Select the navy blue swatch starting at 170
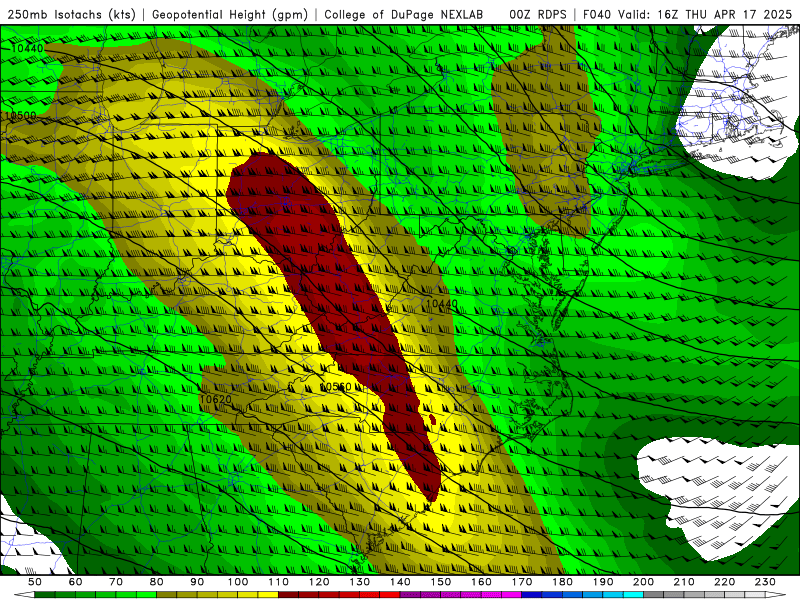This screenshot has width=800, height=600. tap(532, 595)
